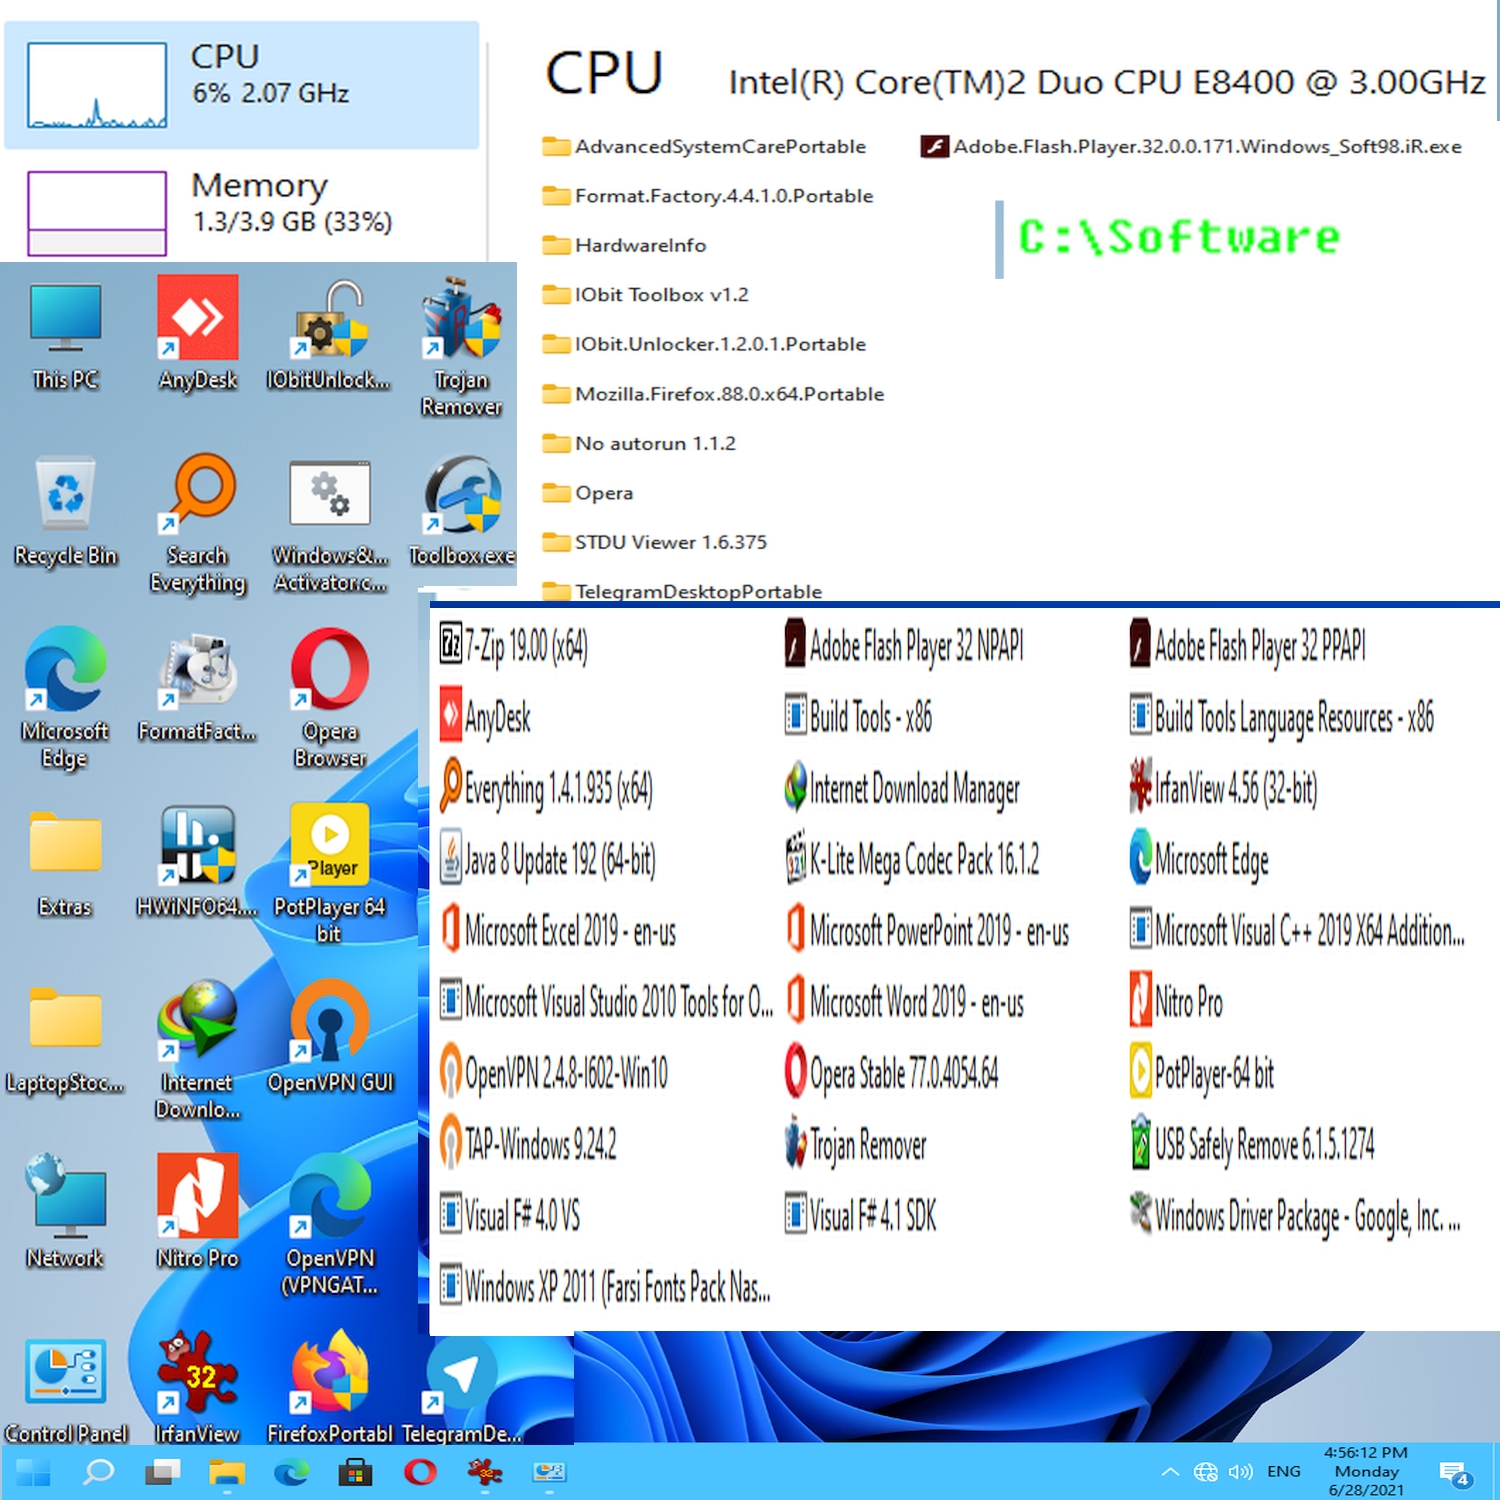Open the Recycle Bin desktop icon
The height and width of the screenshot is (1500, 1500).
(65, 511)
